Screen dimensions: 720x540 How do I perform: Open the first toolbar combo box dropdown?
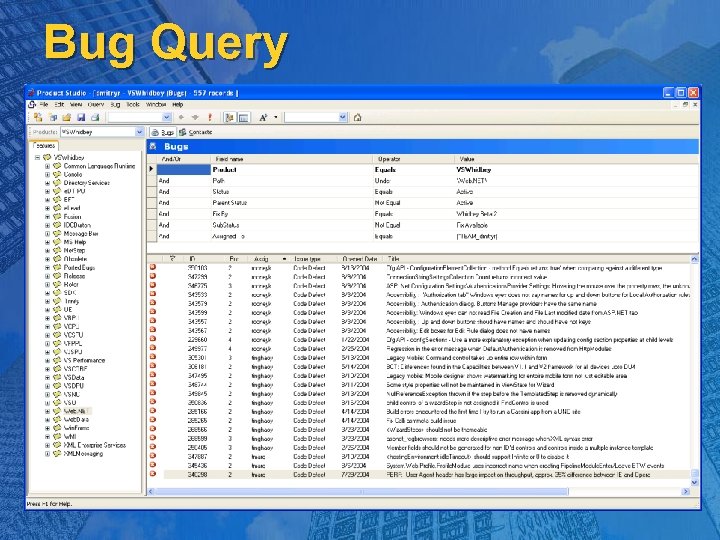point(167,118)
